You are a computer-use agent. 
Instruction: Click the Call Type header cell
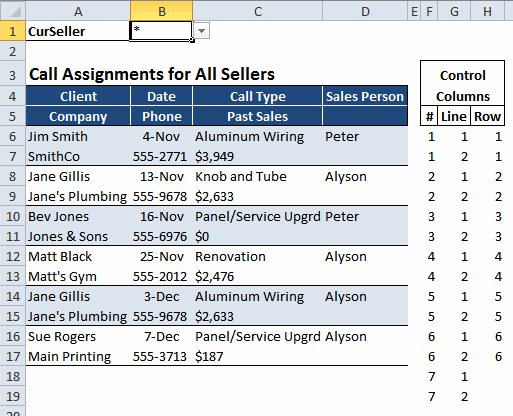[x=257, y=96]
